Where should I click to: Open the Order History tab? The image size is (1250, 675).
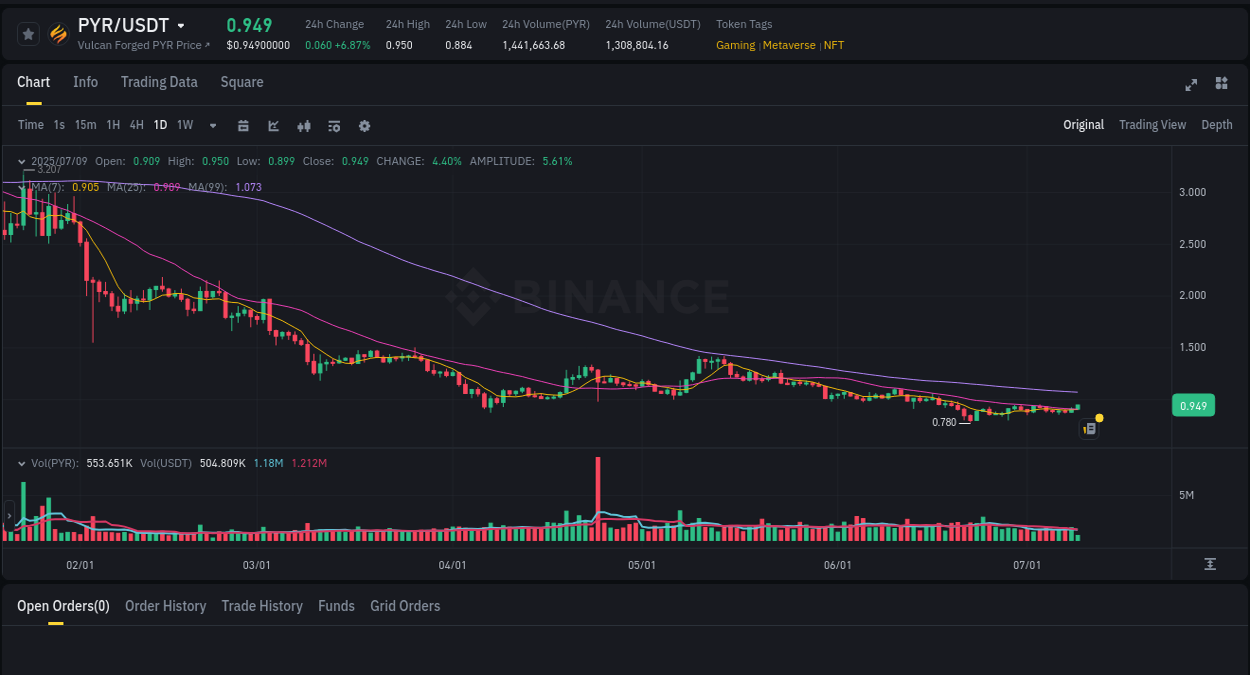(165, 606)
